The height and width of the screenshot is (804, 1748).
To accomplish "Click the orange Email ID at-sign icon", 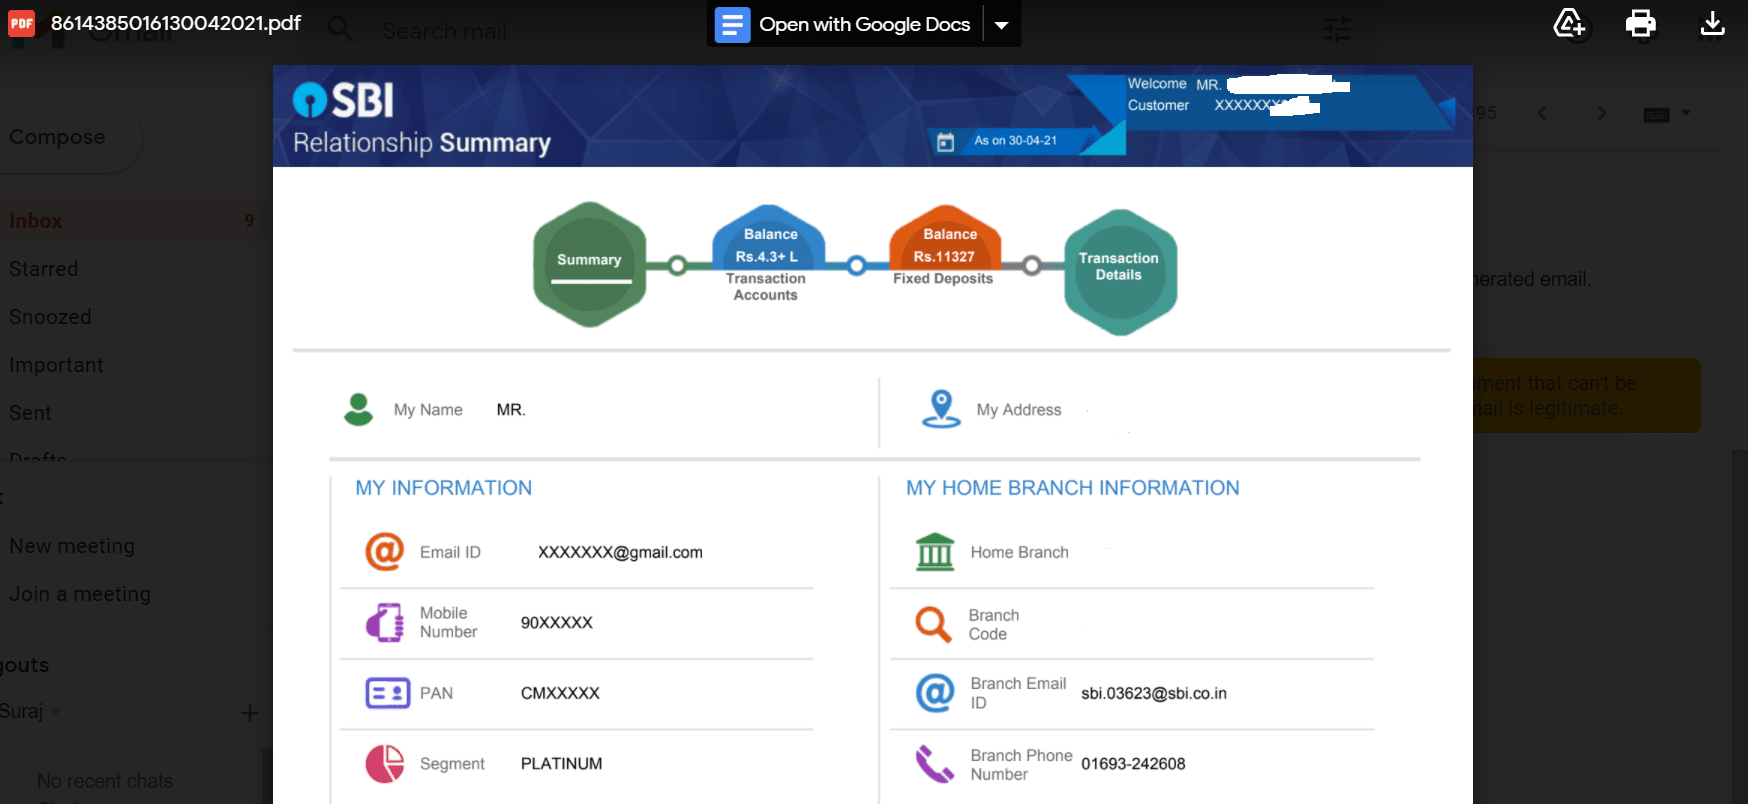I will click(384, 552).
